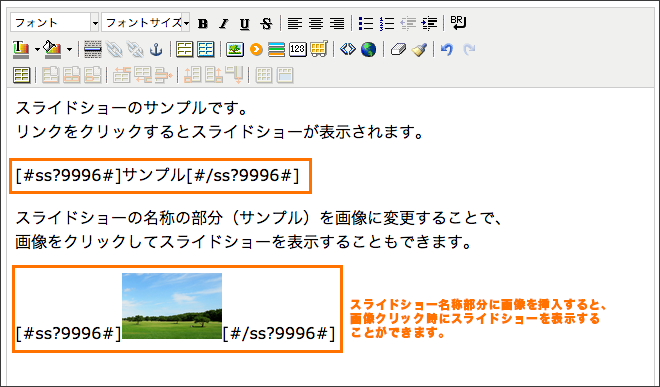The image size is (660, 387).
Task: Click the line 画像をクリックしてスライドショーを表示することもできます。
Action: 244,242
